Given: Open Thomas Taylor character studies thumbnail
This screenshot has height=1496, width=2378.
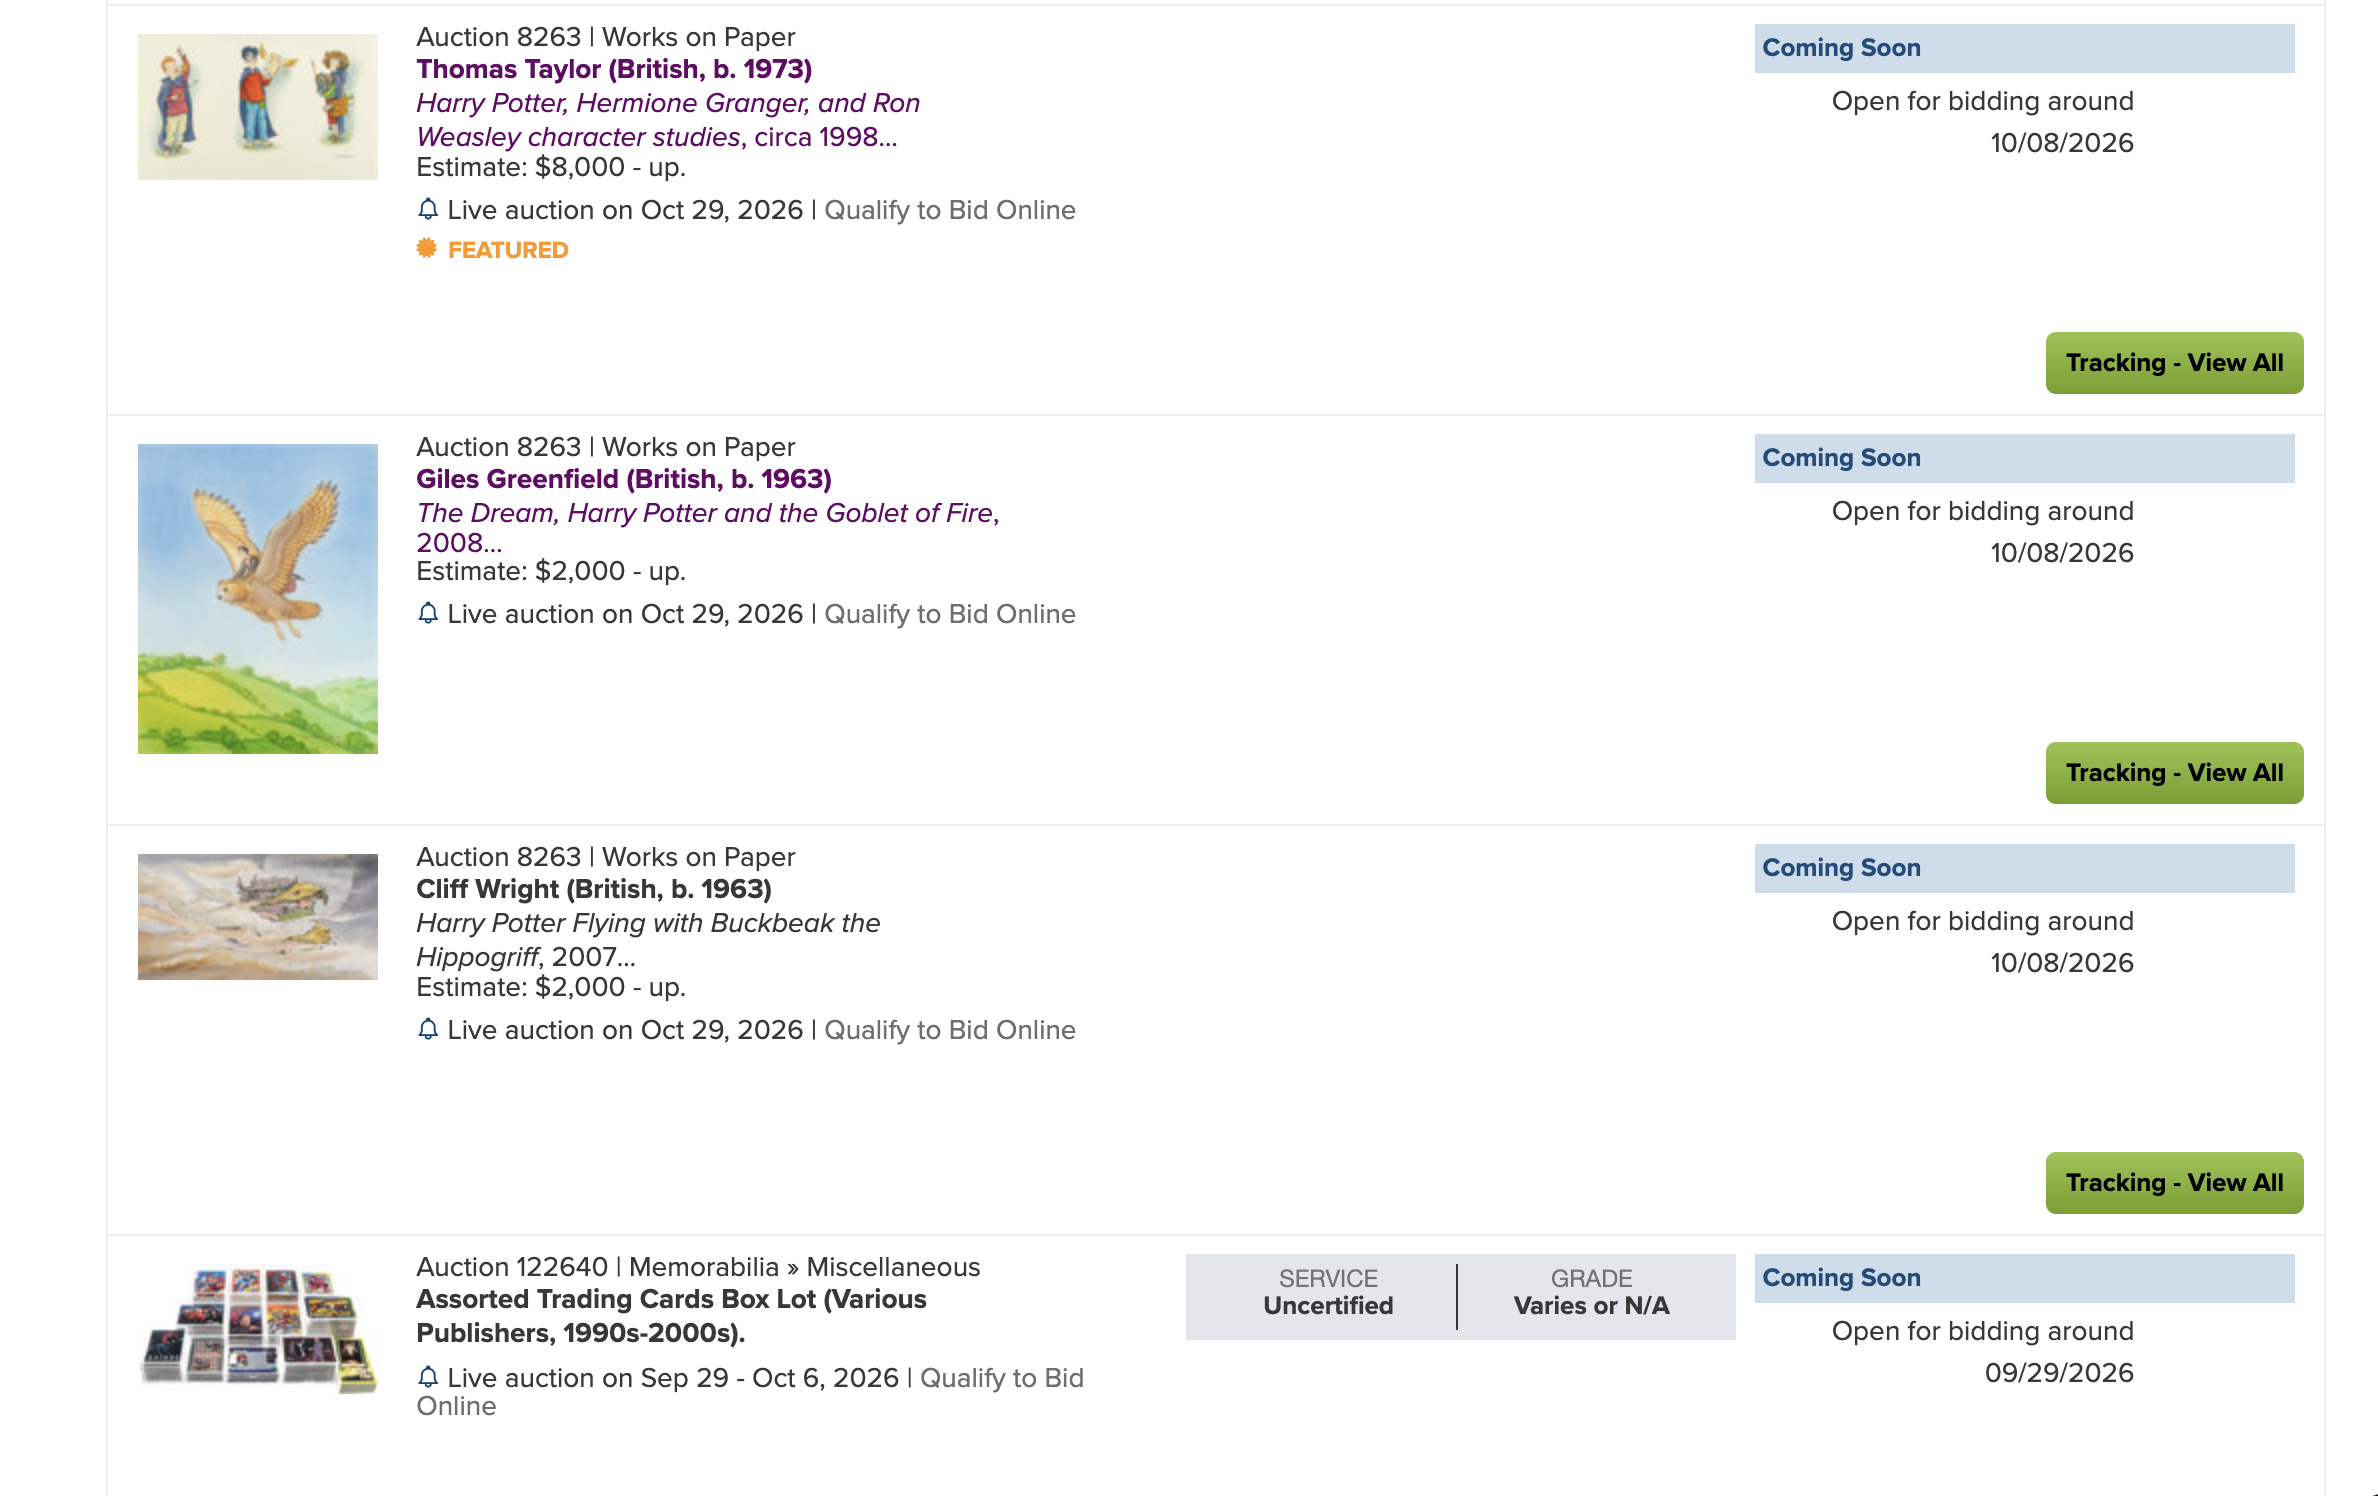Looking at the screenshot, I should click(x=258, y=107).
